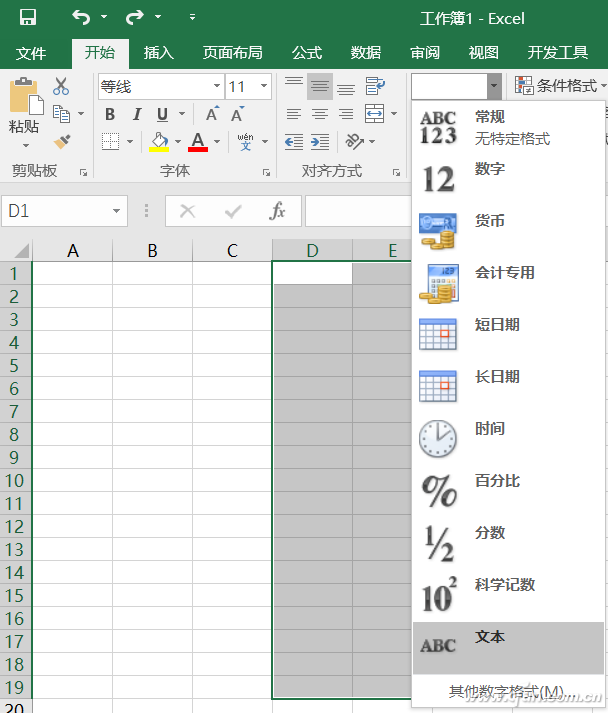This screenshot has width=608, height=713.
Task: Click the text orientation icon
Action: pyautogui.click(x=355, y=142)
